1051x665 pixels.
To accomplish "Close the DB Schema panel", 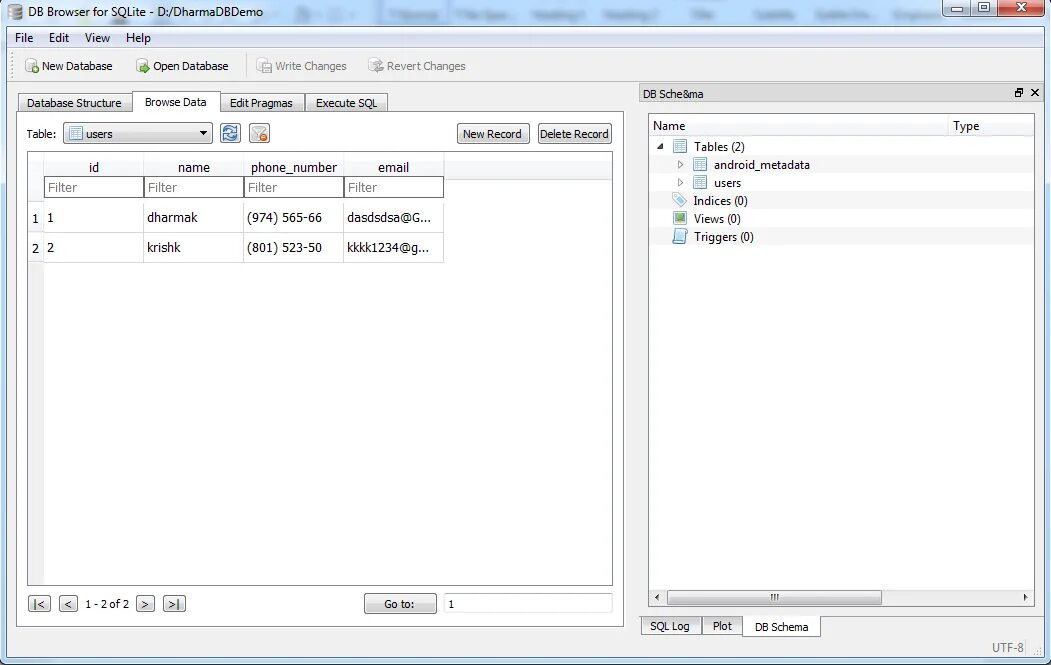I will pyautogui.click(x=1035, y=93).
